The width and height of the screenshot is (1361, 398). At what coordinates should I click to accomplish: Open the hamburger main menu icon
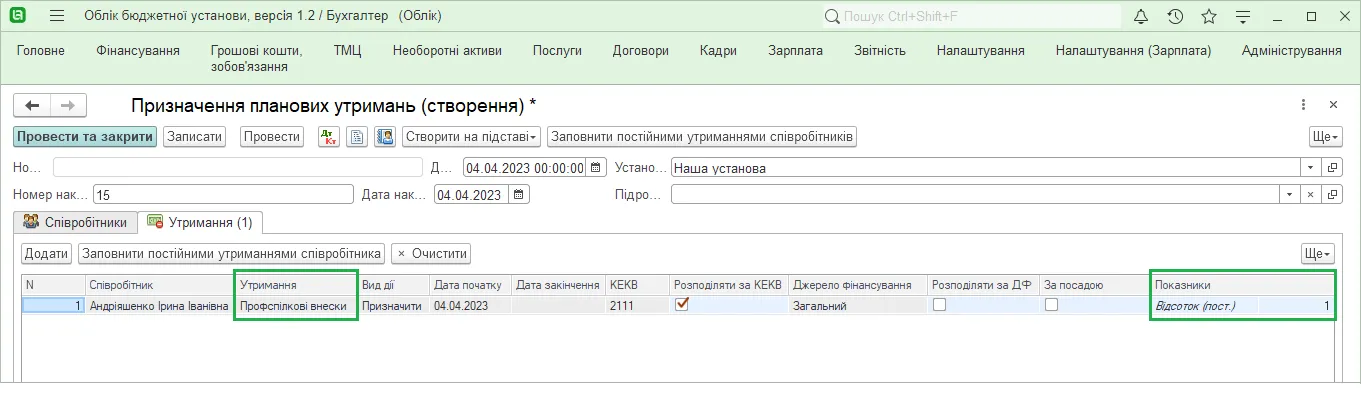[x=56, y=16]
